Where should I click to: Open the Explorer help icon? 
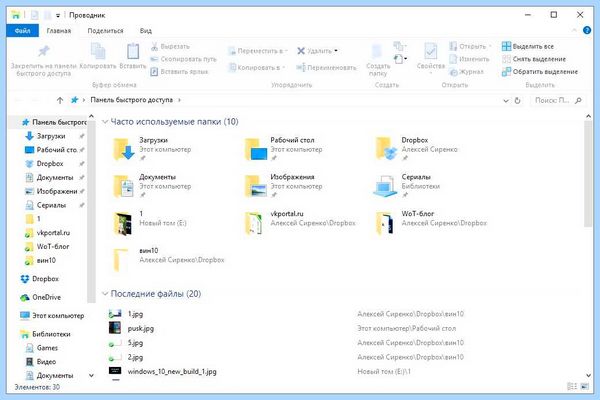pyautogui.click(x=587, y=30)
